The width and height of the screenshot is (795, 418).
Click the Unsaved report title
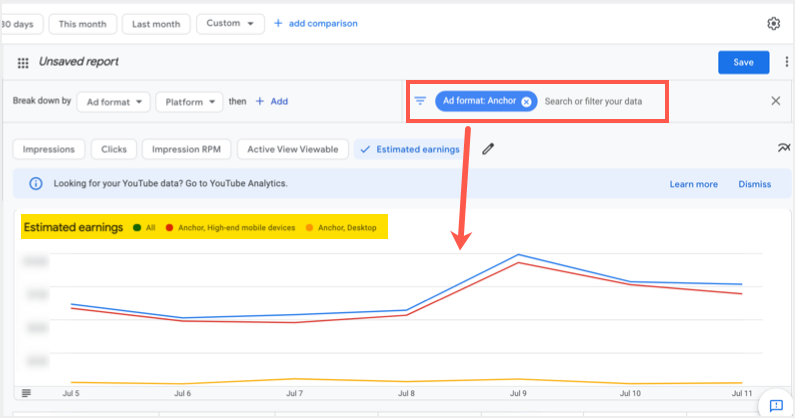(79, 62)
